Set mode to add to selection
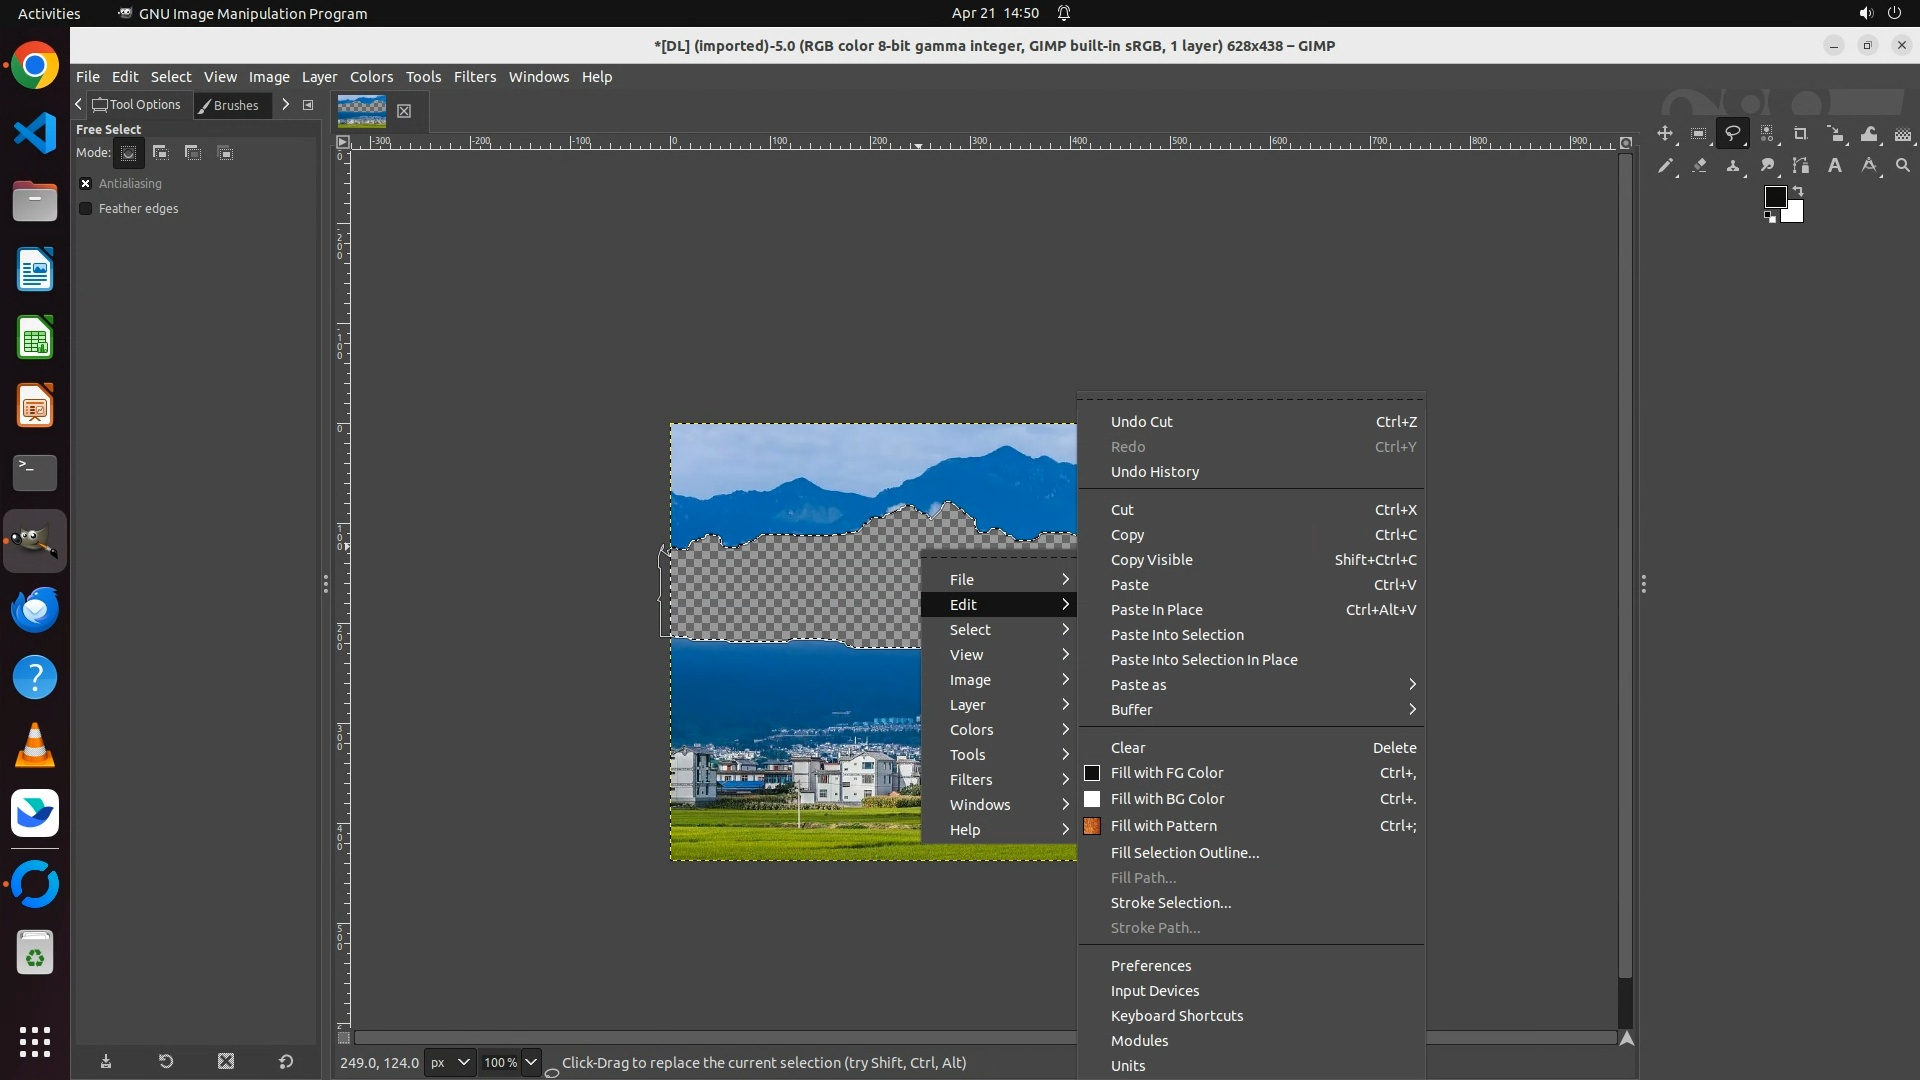The image size is (1920, 1080). [x=161, y=153]
